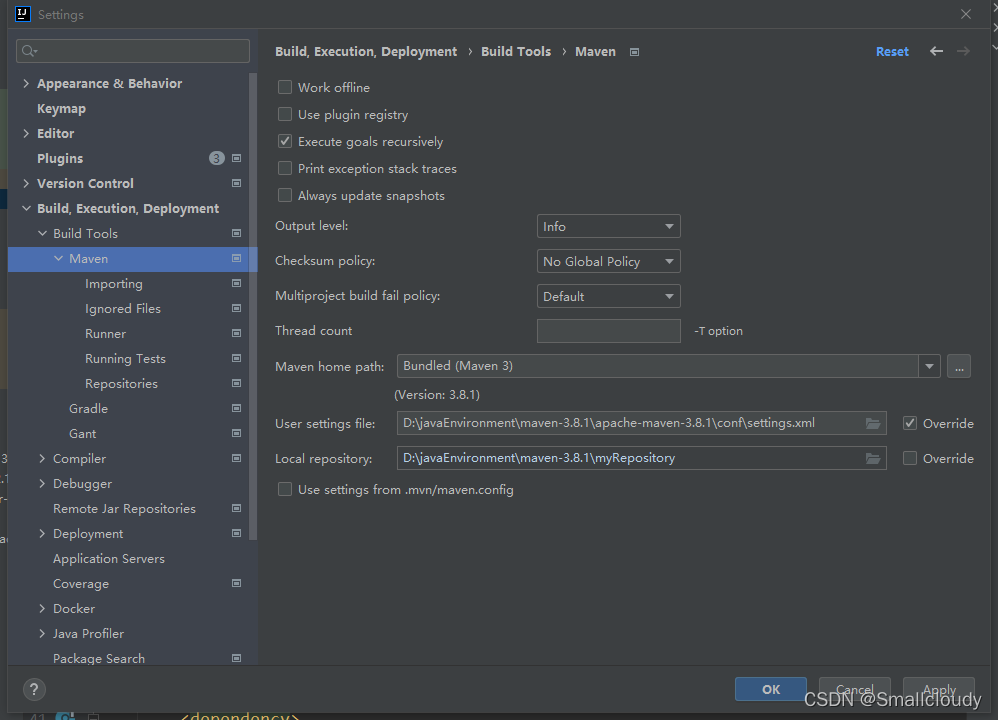Open the Checksum policy dropdown
The image size is (998, 720).
(608, 260)
